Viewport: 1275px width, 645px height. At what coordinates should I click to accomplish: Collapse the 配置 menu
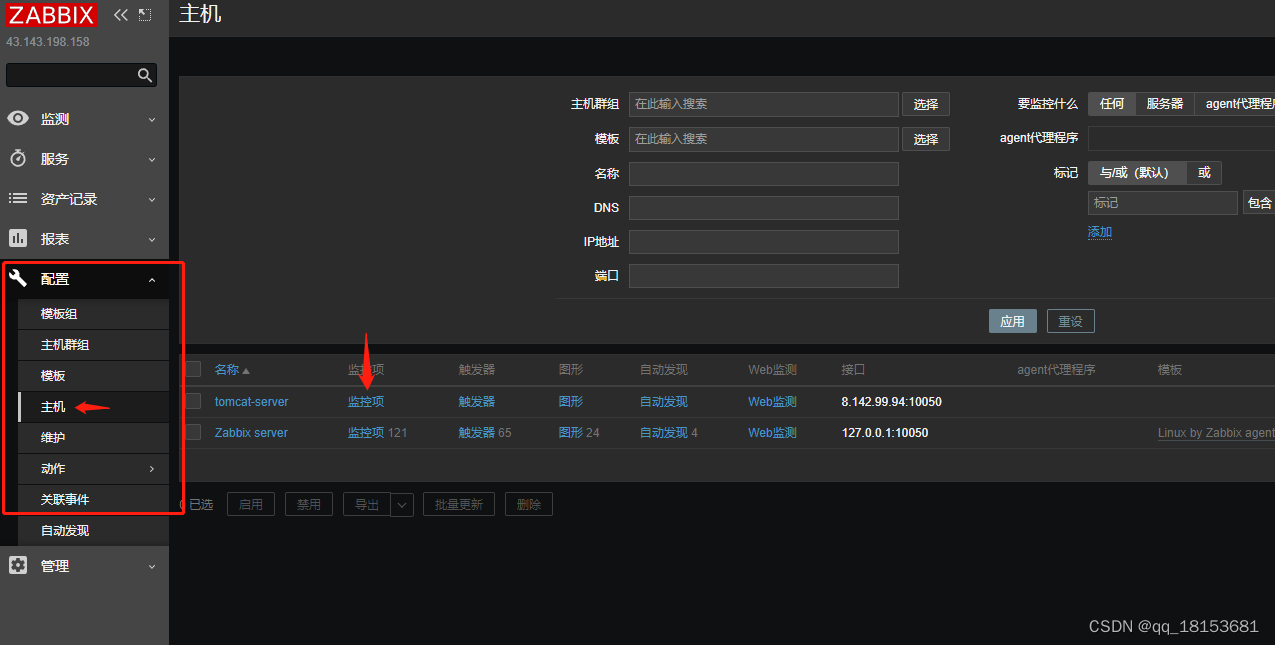click(152, 280)
